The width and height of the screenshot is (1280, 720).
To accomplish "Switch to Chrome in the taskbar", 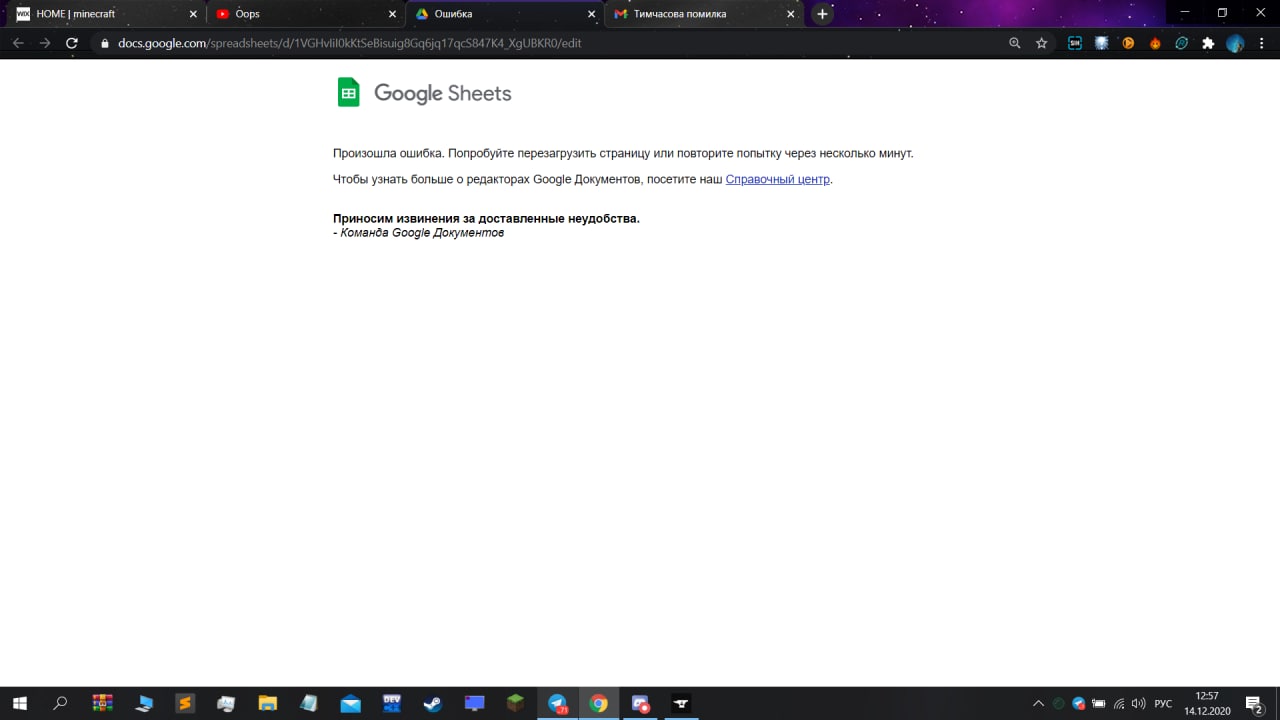I will pos(598,703).
